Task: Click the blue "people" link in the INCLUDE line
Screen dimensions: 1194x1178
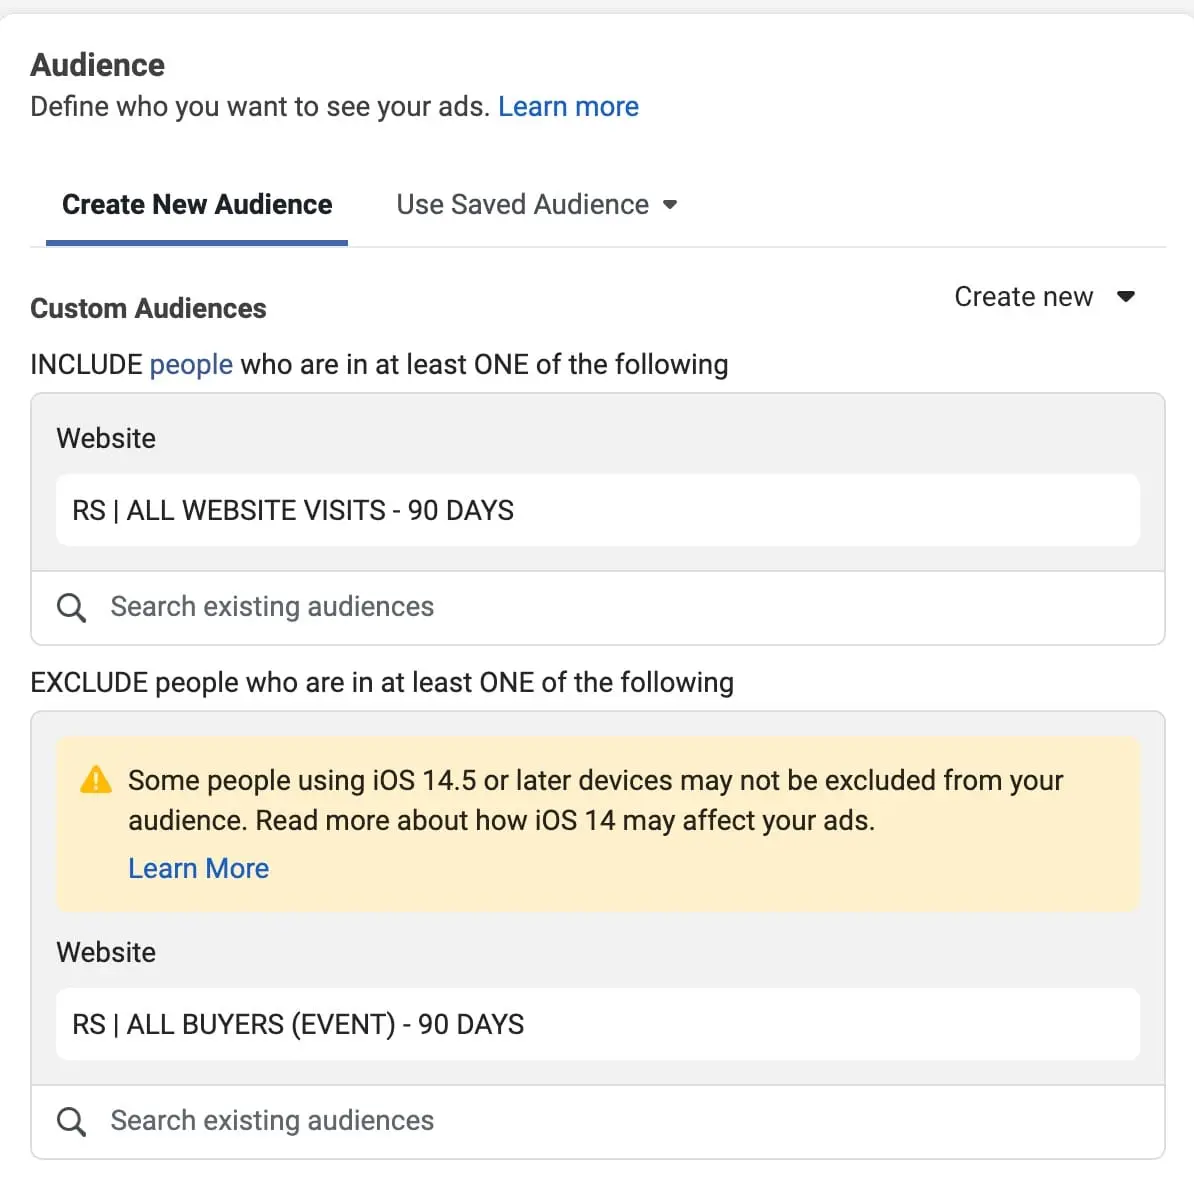Action: [x=191, y=365]
